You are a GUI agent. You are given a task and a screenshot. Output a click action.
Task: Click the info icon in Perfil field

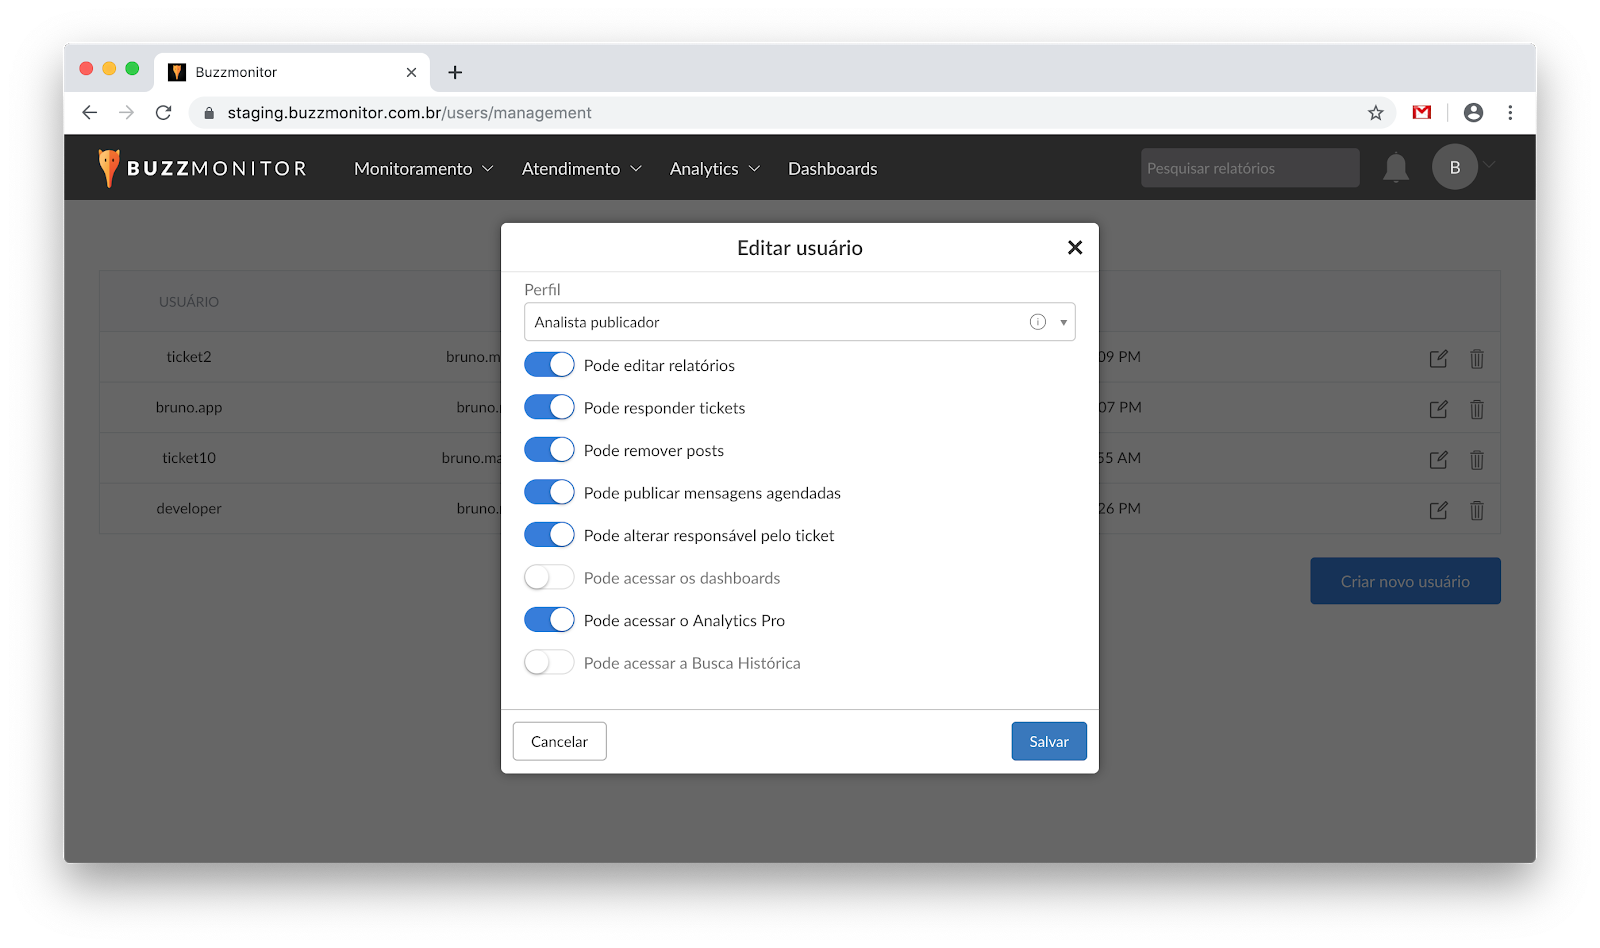[x=1037, y=322]
